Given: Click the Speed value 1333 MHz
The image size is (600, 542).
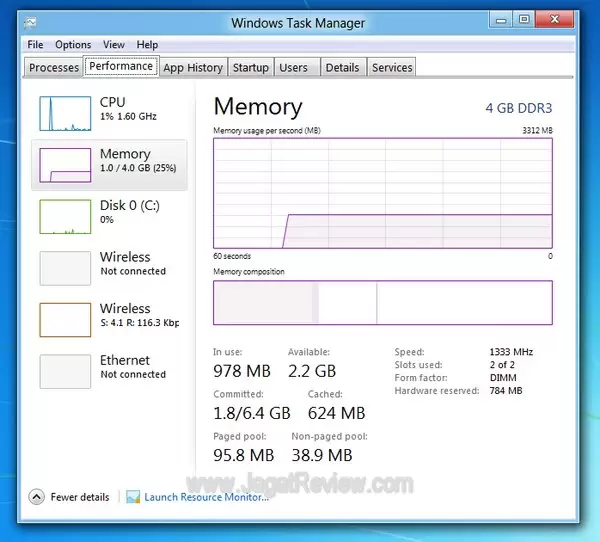Looking at the screenshot, I should [511, 352].
